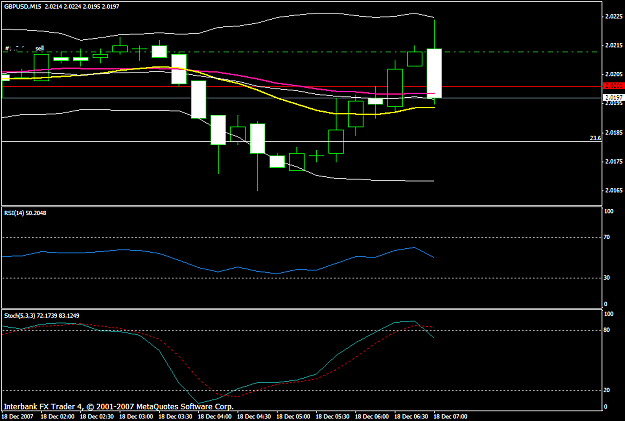Screen dimensions: 625x421
Task: Click the '18 Dec 02:00' time label
Action: [57, 417]
